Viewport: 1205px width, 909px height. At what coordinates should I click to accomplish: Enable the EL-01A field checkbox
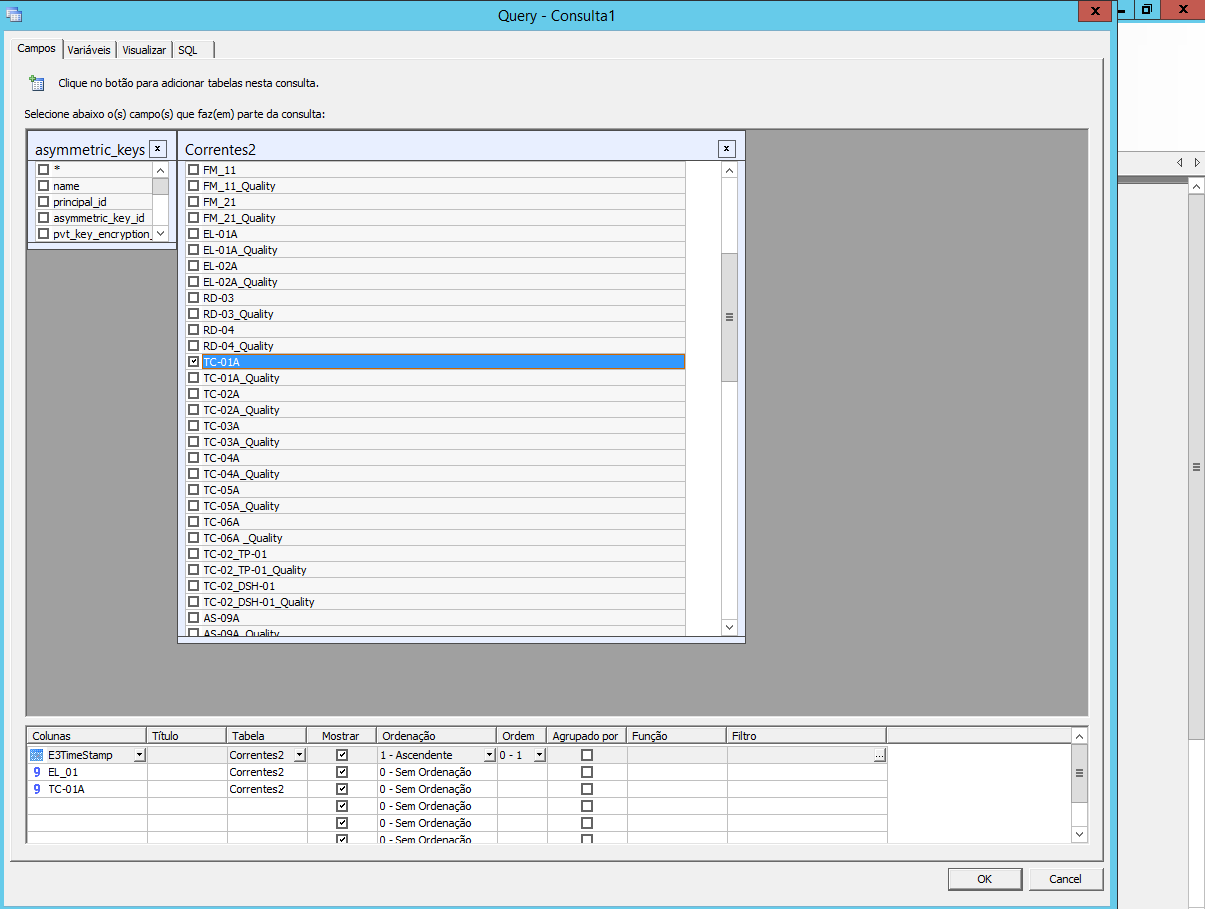coord(194,234)
